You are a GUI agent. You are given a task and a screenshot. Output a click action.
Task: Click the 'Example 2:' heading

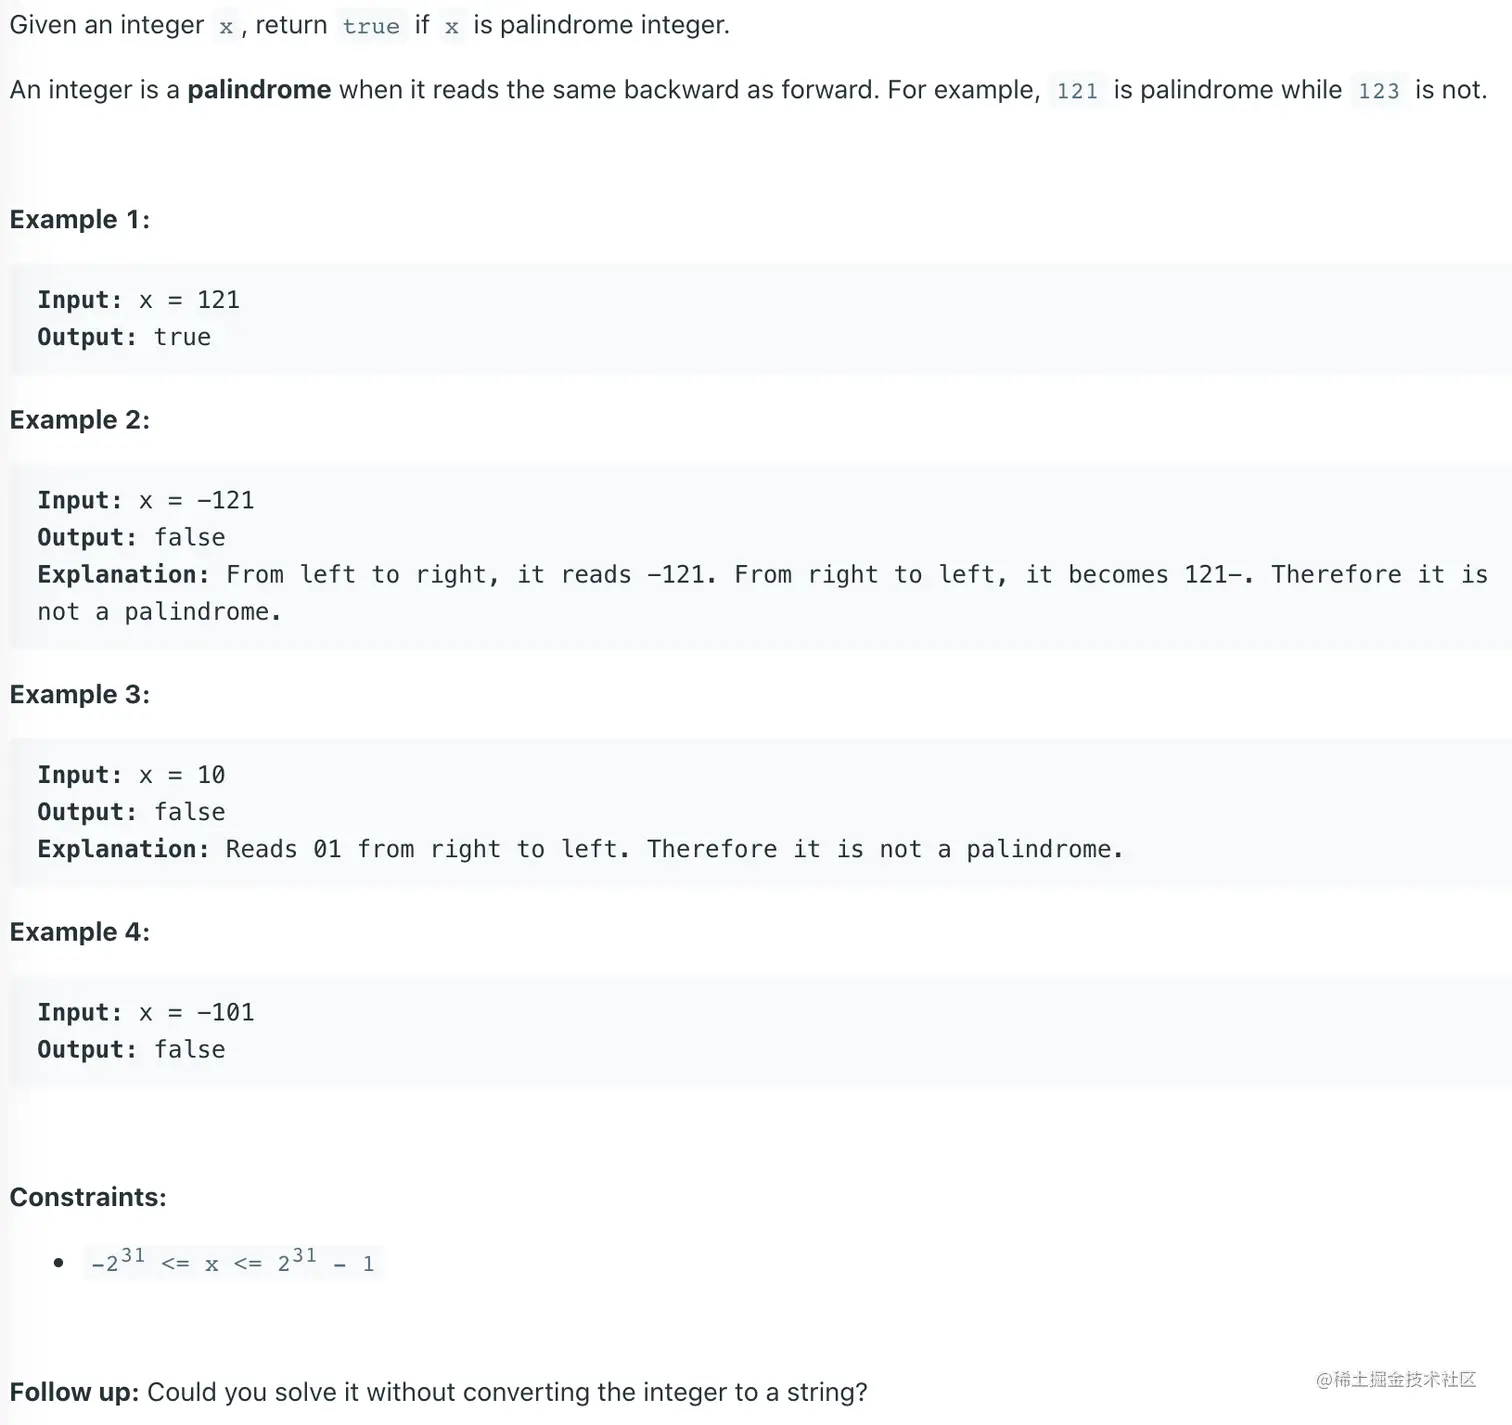click(80, 420)
